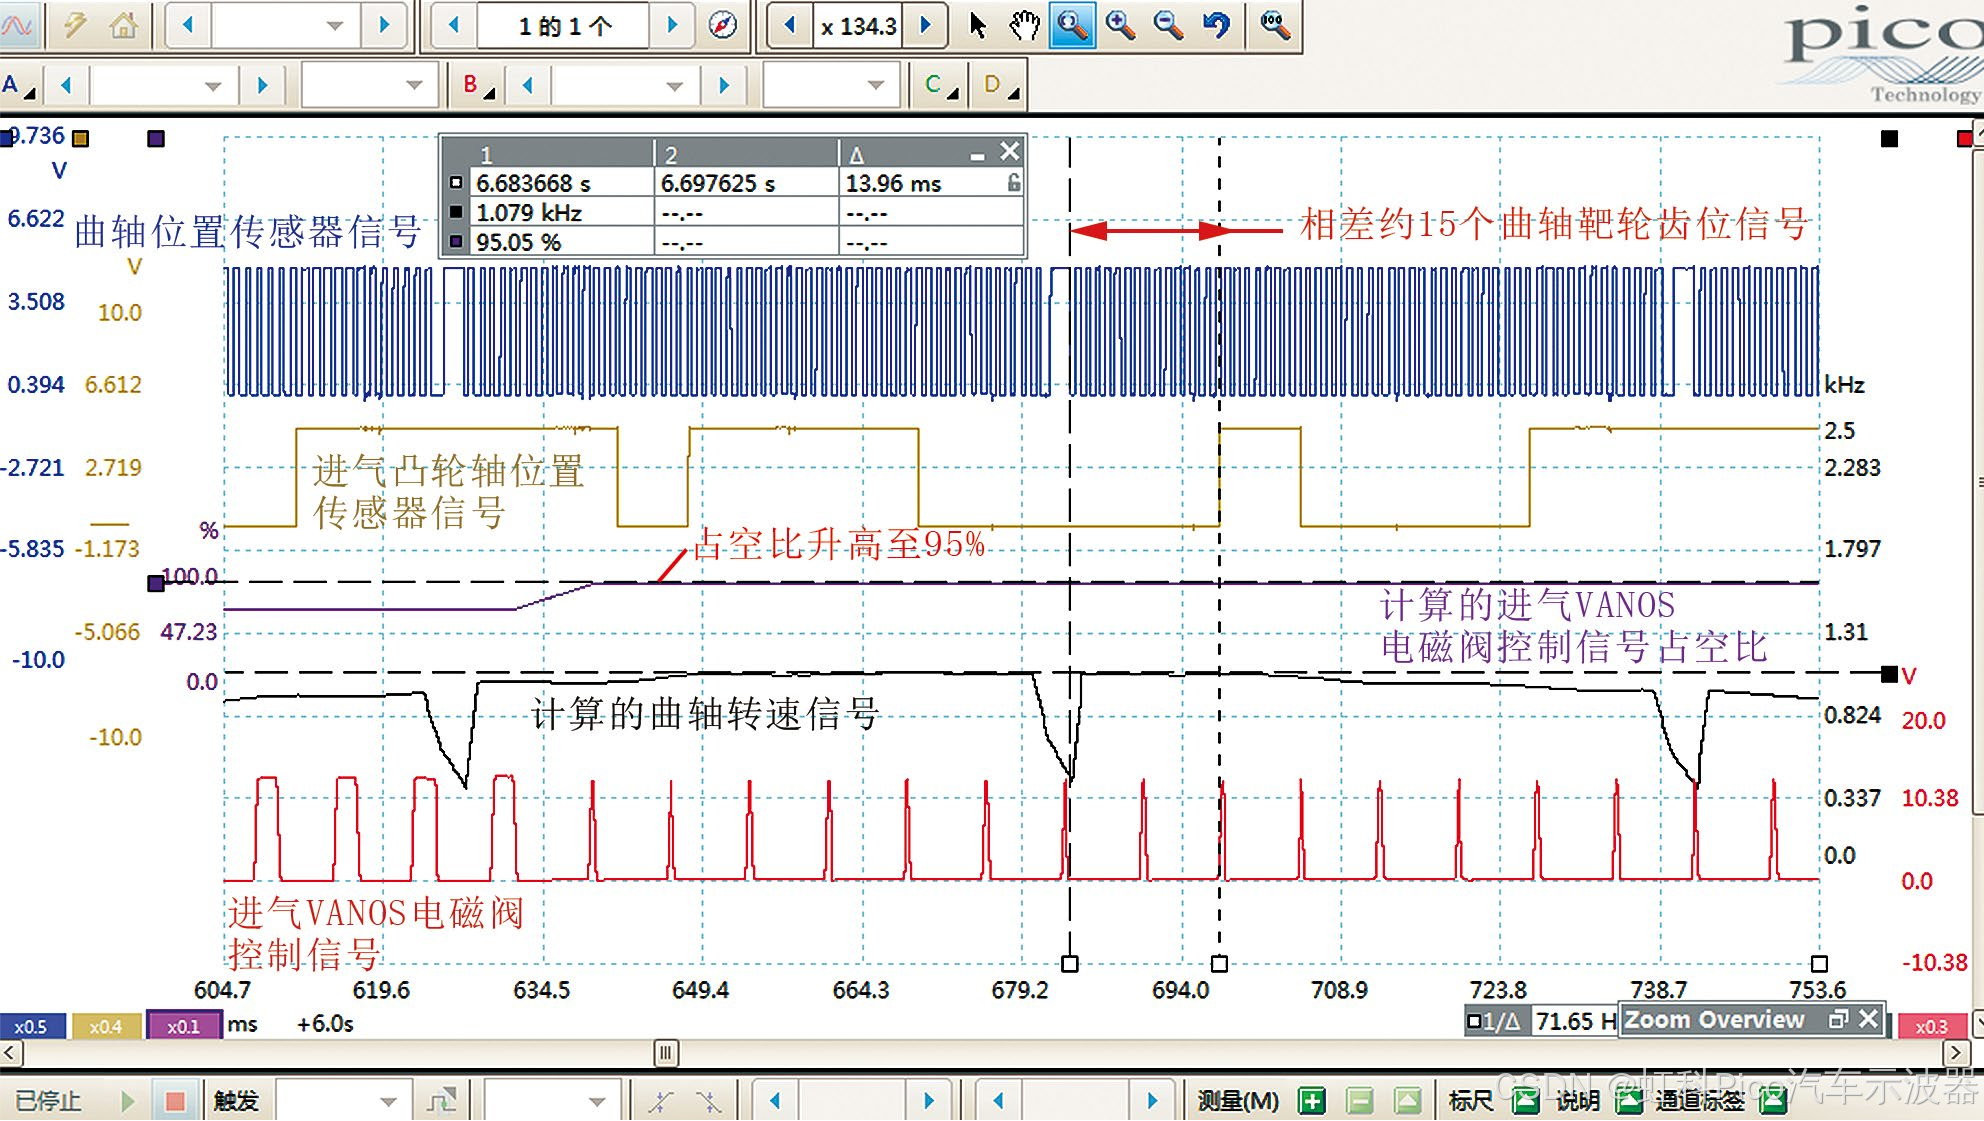Expand the trigger (触发) mode dropdown
This screenshot has height=1121, width=1984.
click(x=388, y=1101)
